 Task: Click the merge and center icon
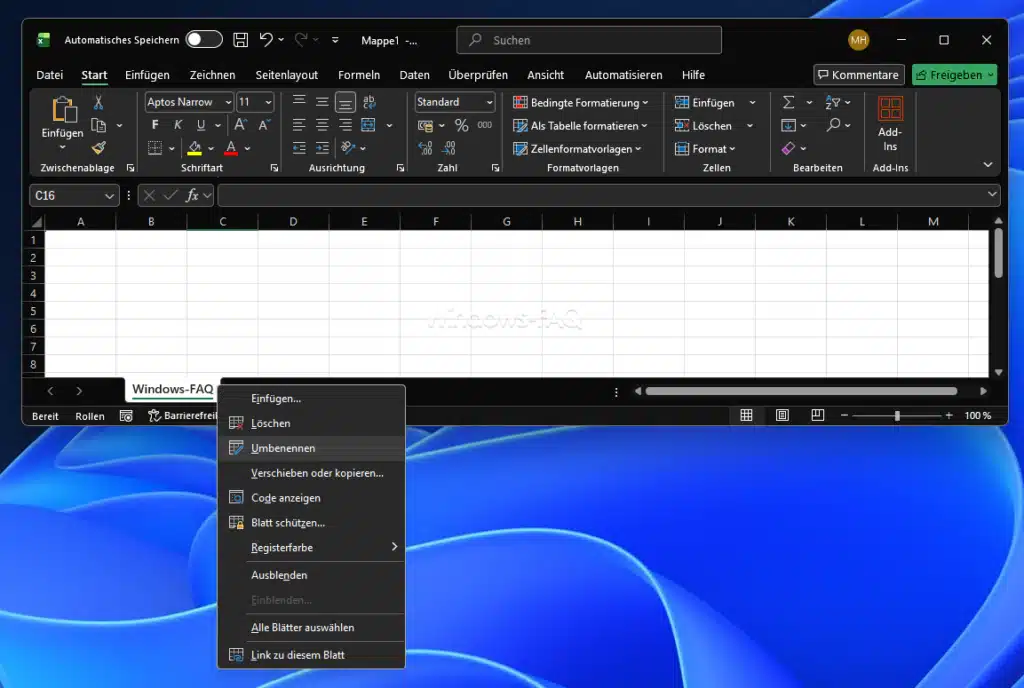(x=368, y=125)
